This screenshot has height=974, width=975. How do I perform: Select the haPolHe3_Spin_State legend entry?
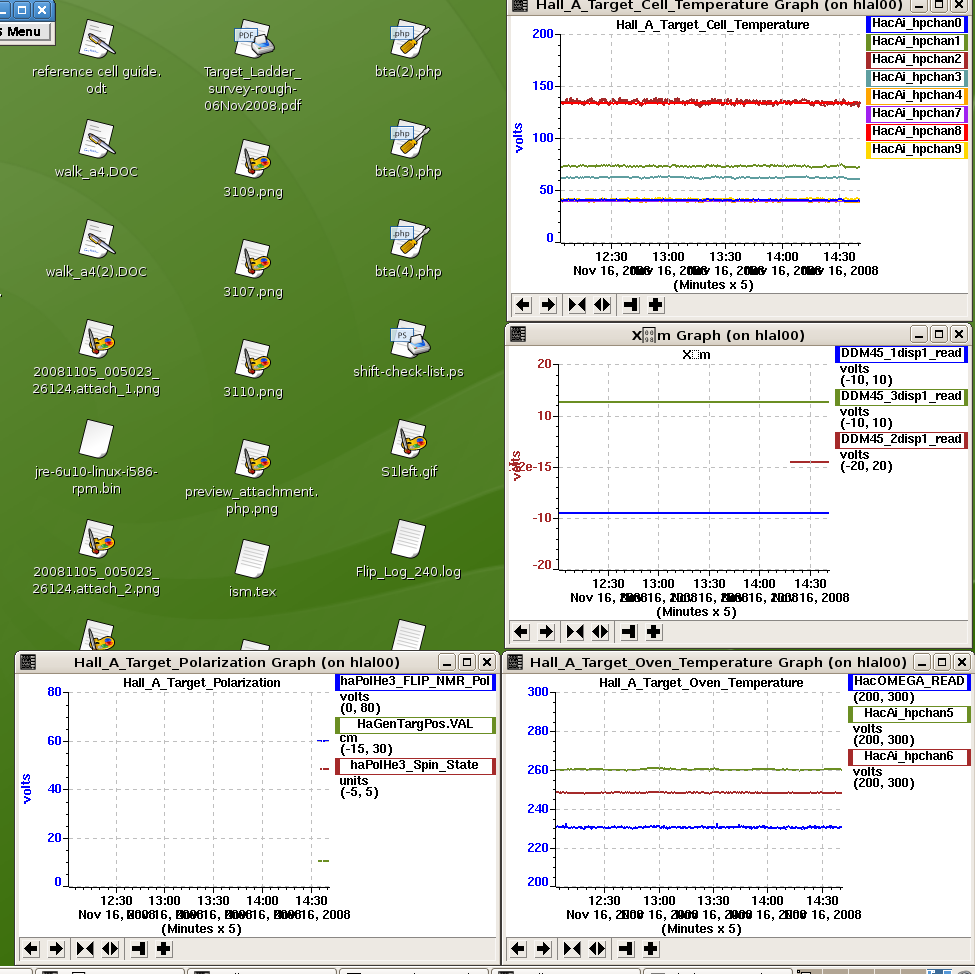pos(415,766)
